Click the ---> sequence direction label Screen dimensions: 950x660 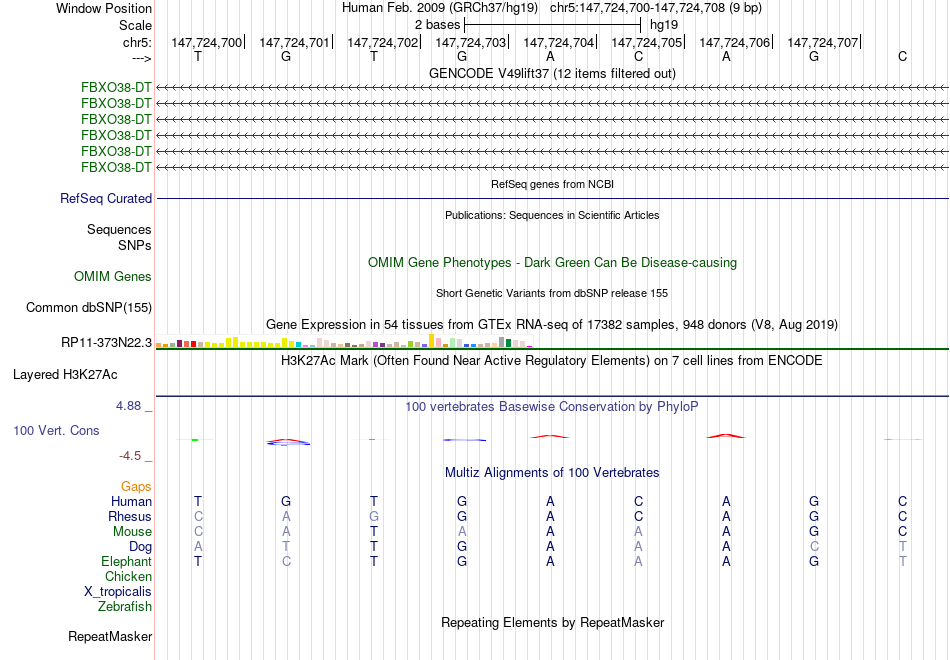(x=142, y=58)
